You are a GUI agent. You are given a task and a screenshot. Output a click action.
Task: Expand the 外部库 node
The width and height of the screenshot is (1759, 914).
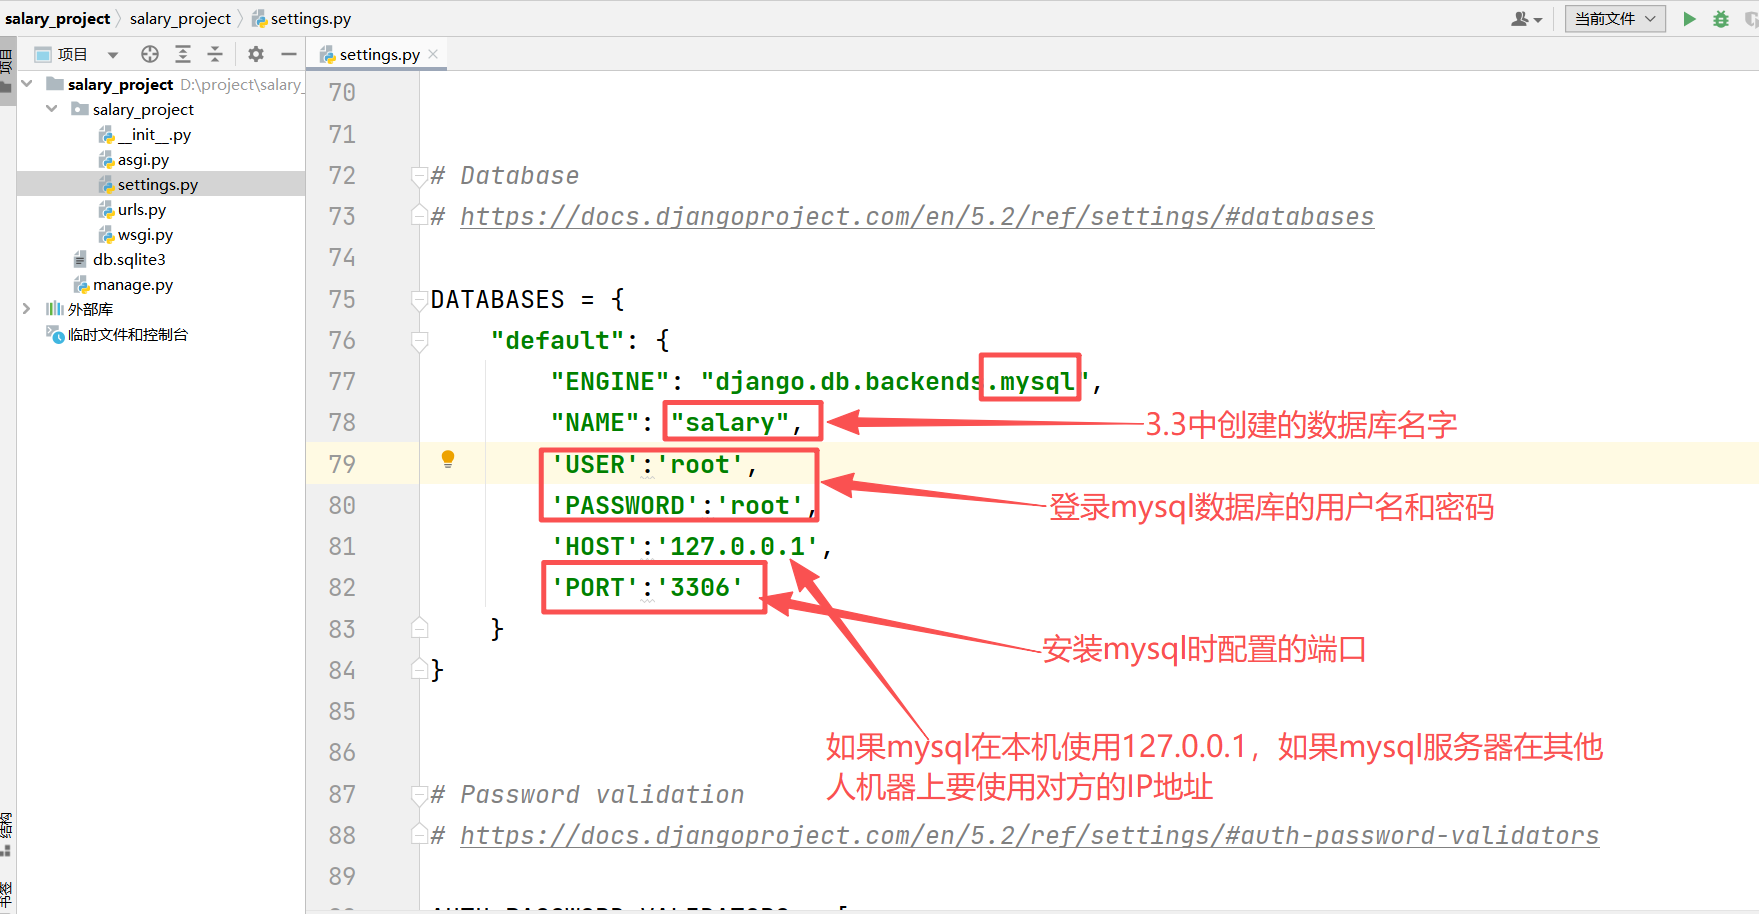click(27, 309)
